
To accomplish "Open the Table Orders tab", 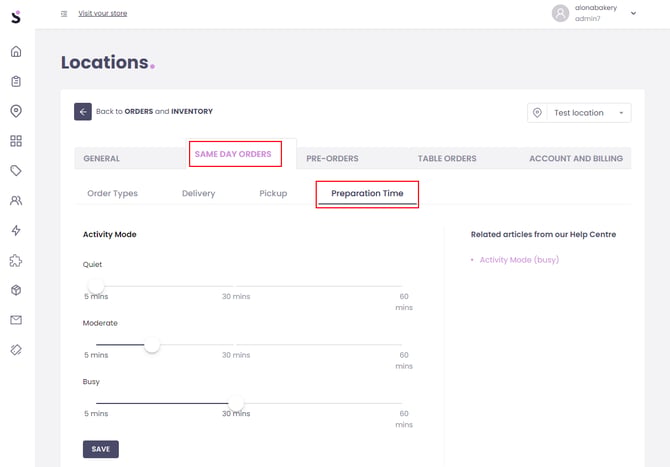I will point(447,159).
